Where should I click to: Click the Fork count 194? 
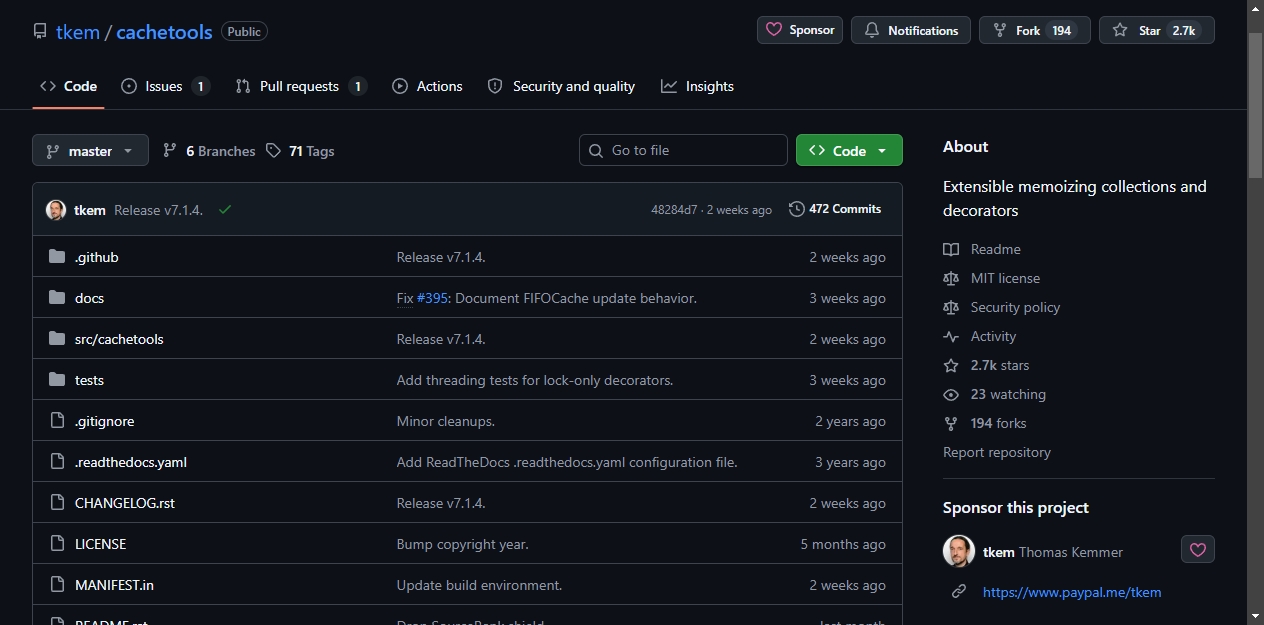1062,31
